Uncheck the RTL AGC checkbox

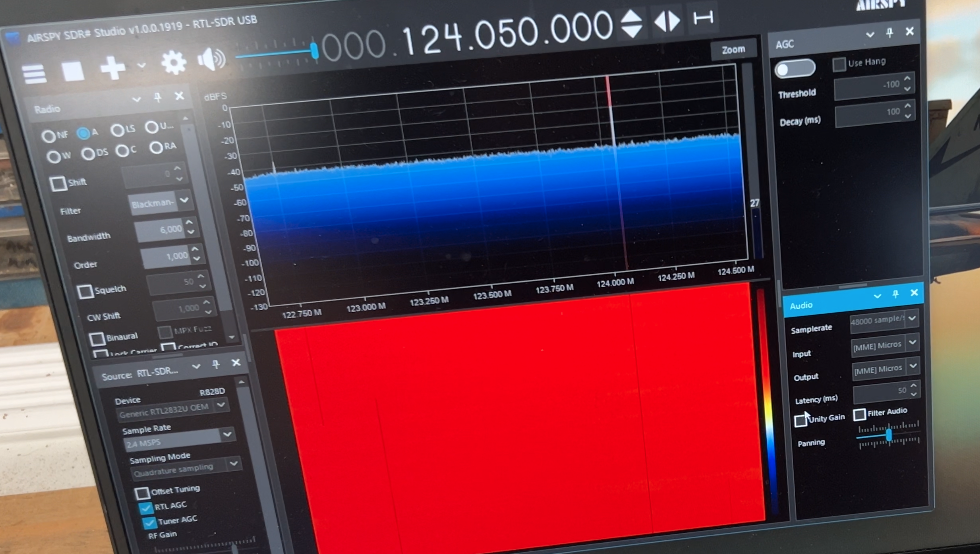[146, 508]
